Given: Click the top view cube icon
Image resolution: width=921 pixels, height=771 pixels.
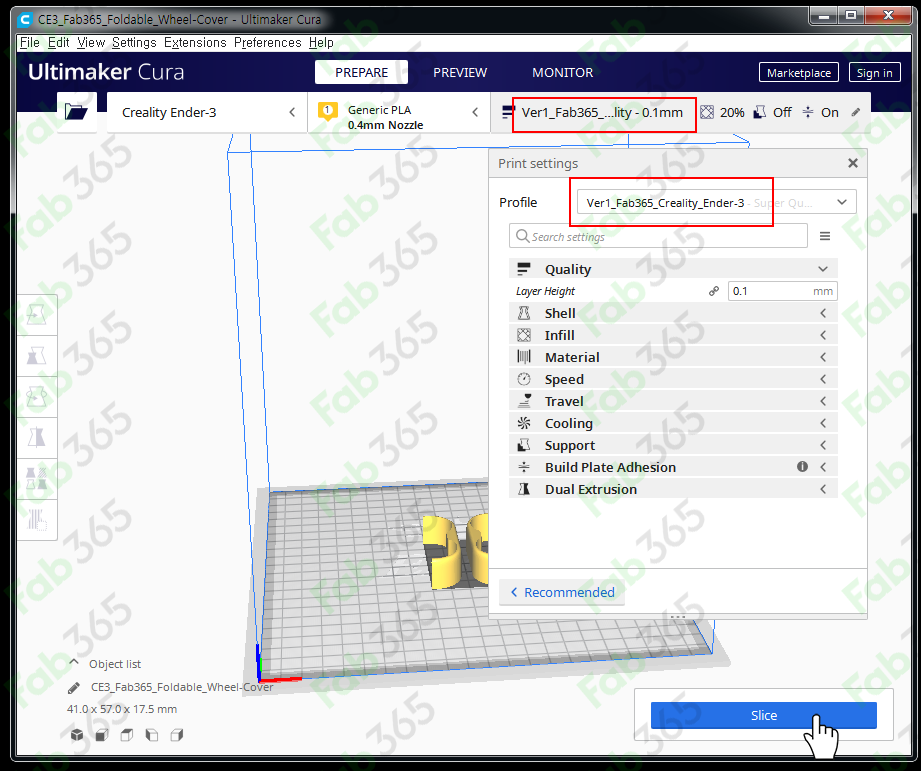Looking at the screenshot, I should (127, 735).
